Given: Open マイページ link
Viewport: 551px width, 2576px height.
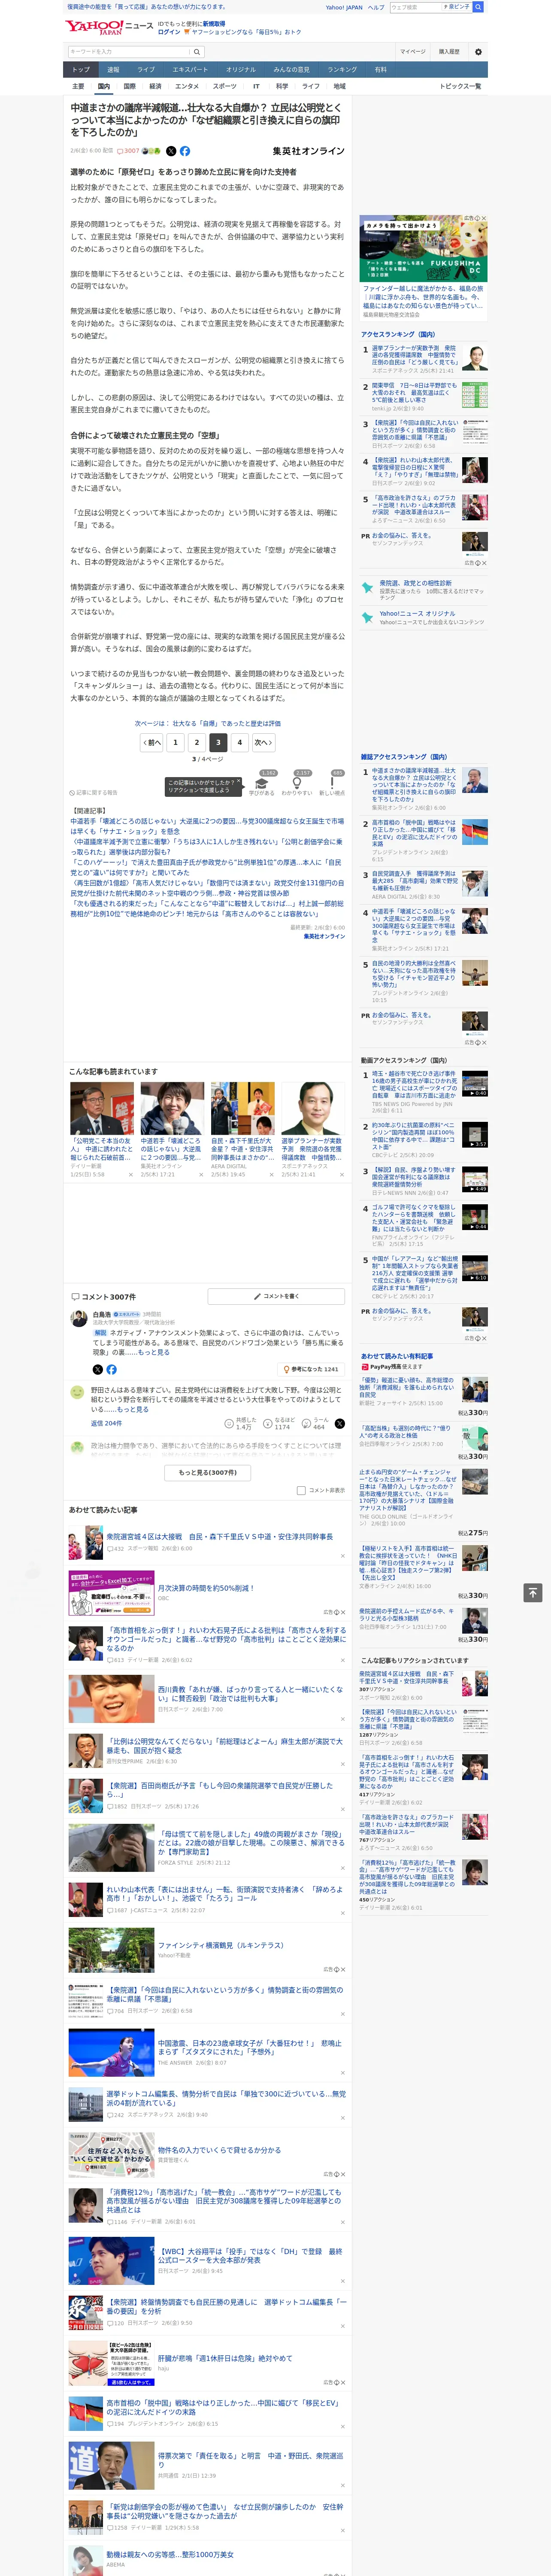Looking at the screenshot, I should coord(412,52).
